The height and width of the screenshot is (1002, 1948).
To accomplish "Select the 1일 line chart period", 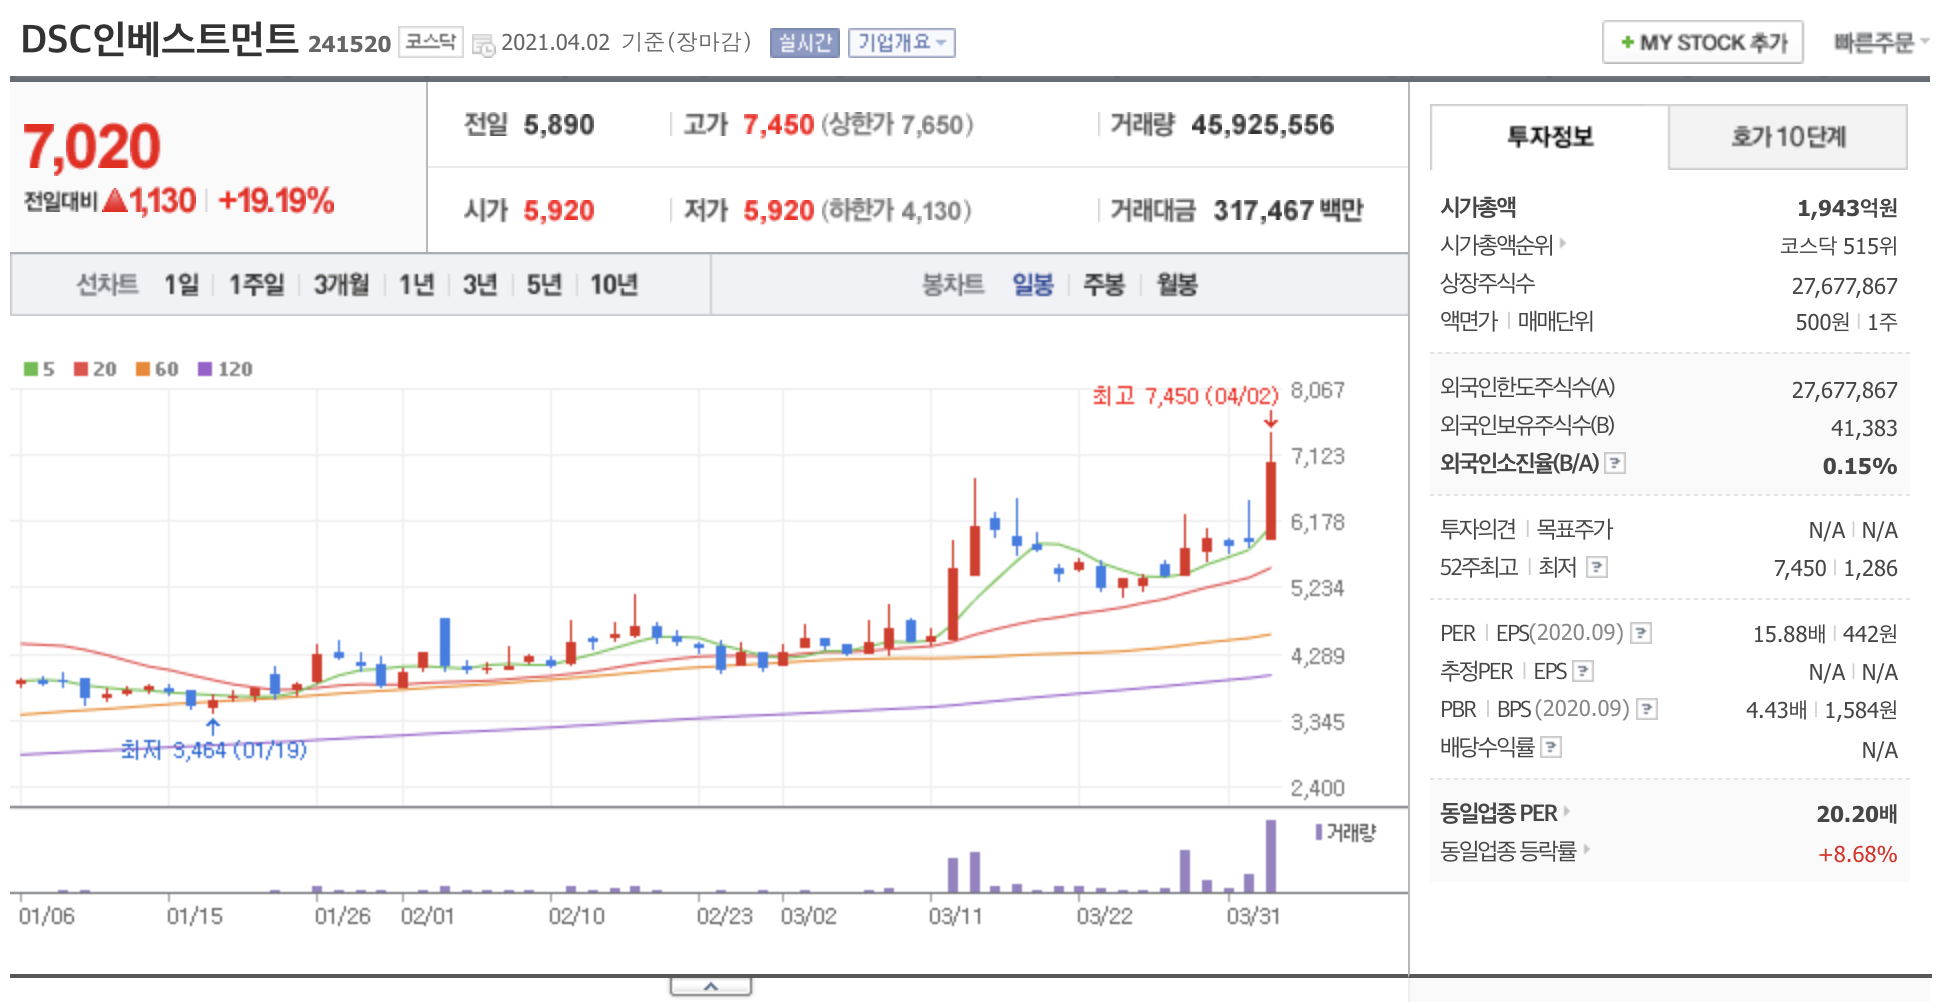I will pos(182,285).
